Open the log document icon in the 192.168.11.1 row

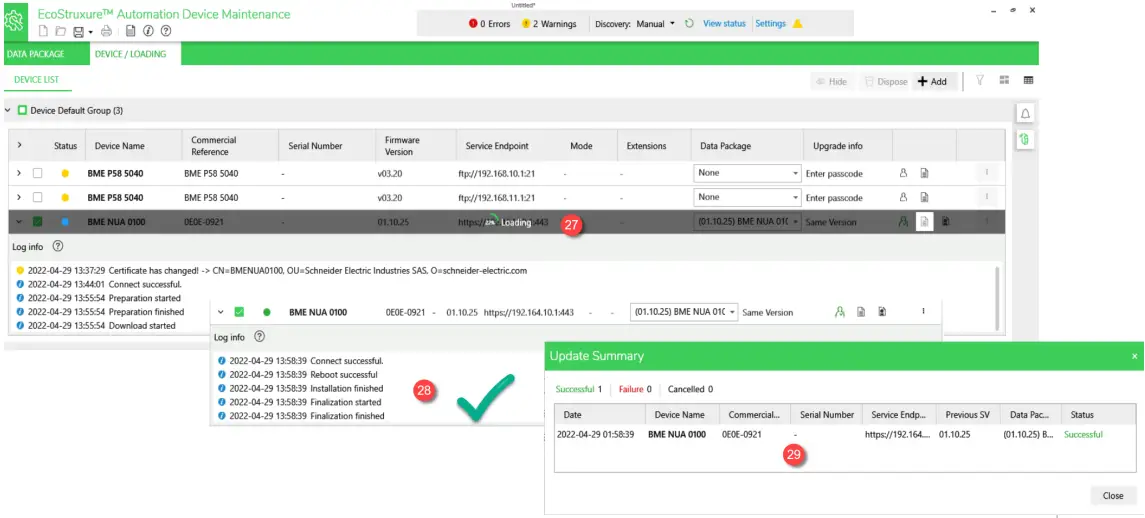point(924,197)
